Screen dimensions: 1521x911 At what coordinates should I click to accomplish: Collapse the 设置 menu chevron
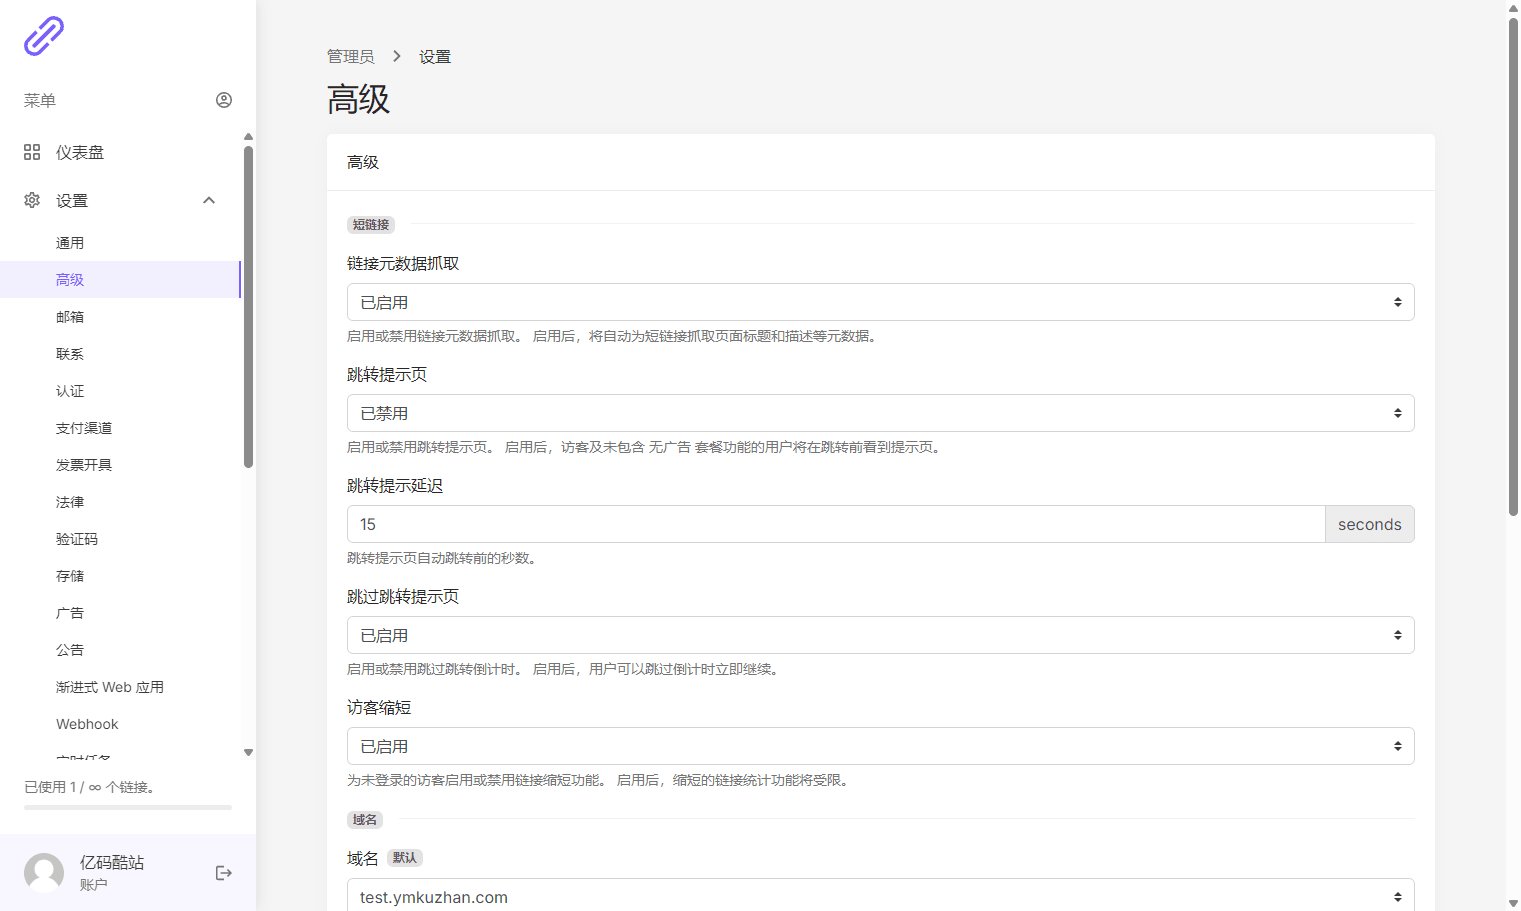point(209,200)
